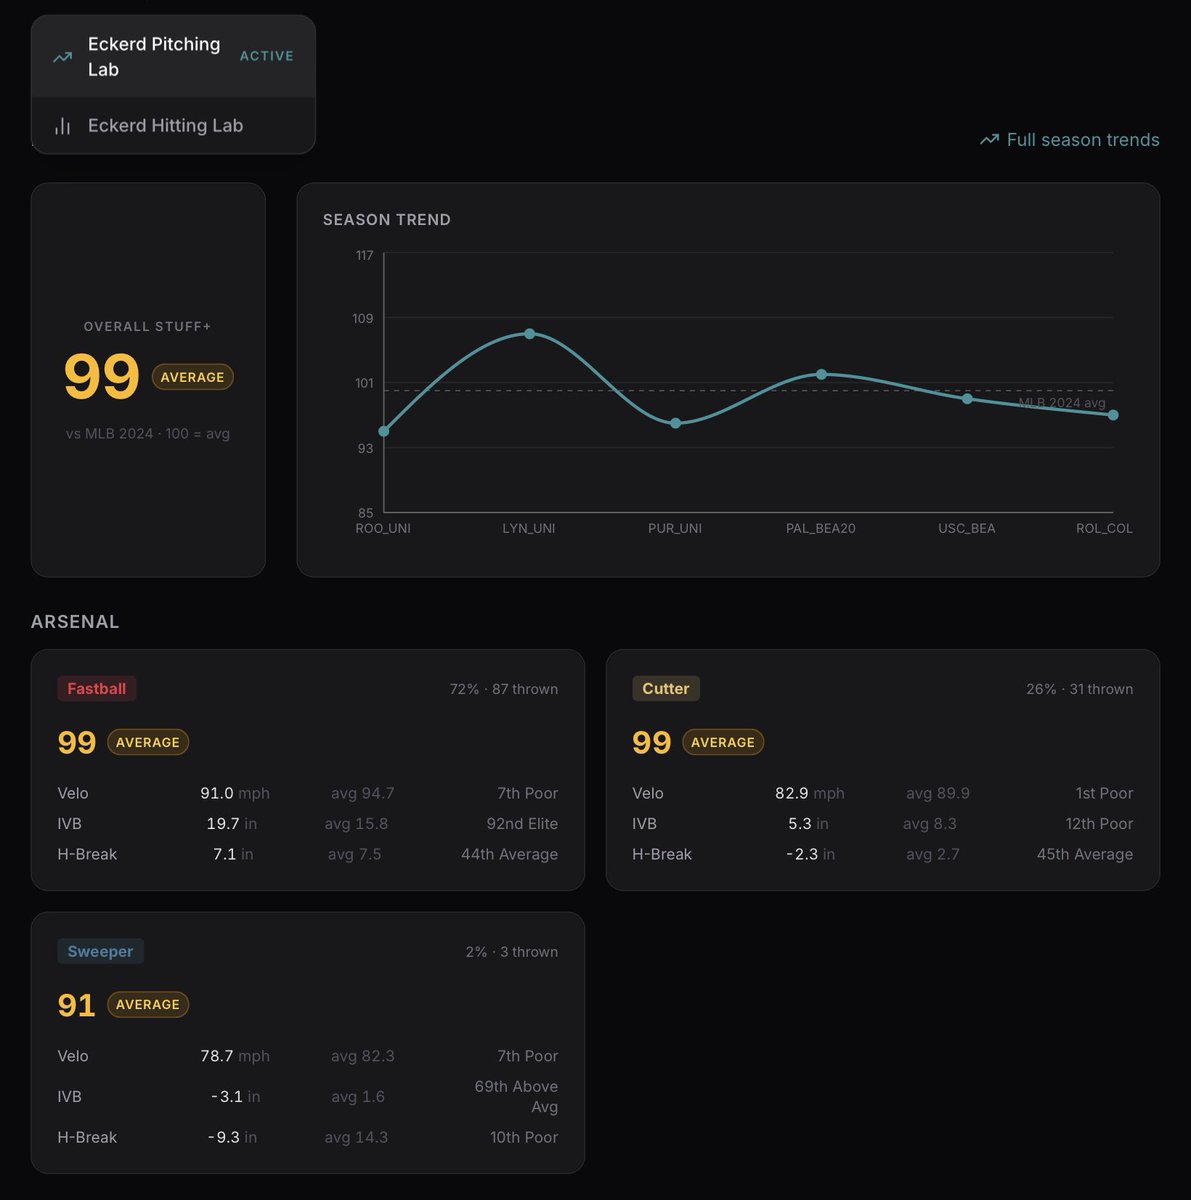
Task: Click Cutter H-Break value -2.3 in
Action: click(x=811, y=855)
